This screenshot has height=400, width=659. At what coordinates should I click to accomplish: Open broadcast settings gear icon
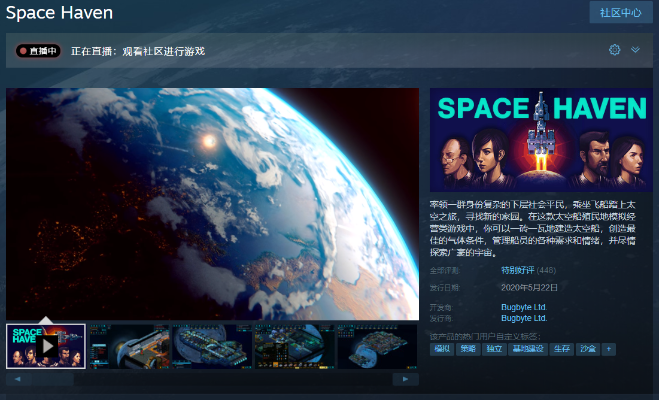[614, 50]
